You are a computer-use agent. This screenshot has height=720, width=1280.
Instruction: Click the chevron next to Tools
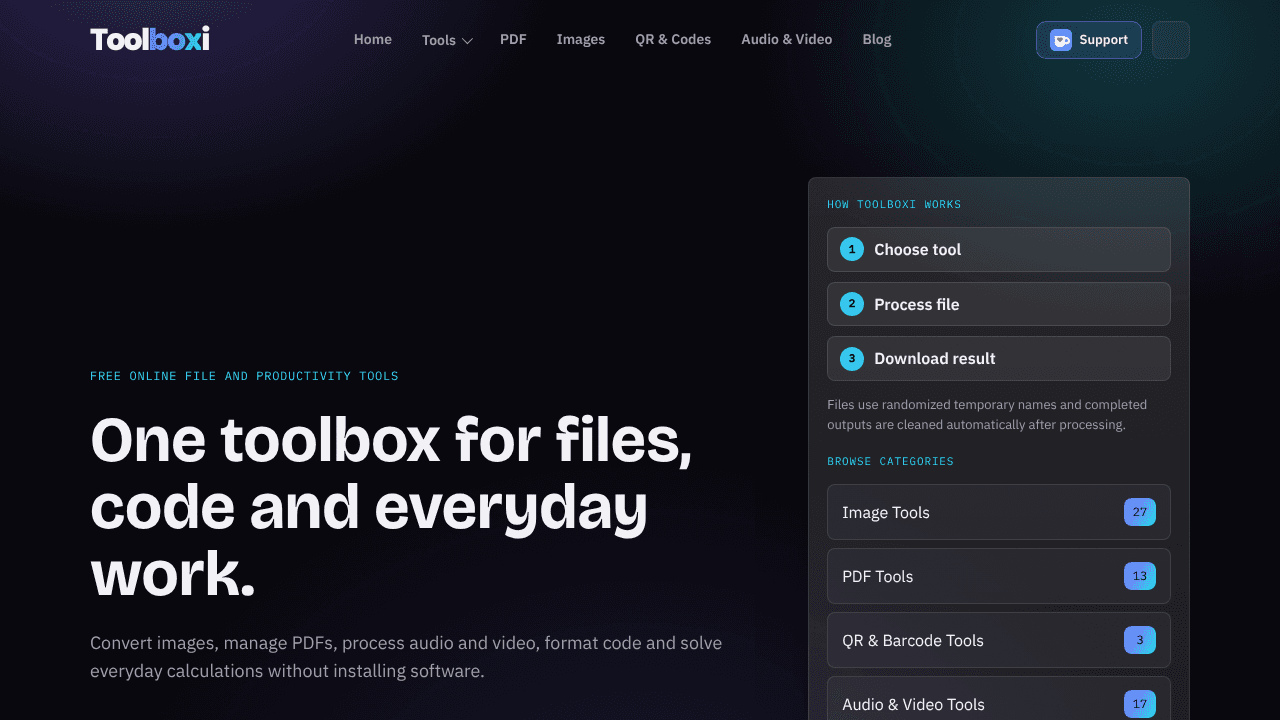tap(467, 41)
